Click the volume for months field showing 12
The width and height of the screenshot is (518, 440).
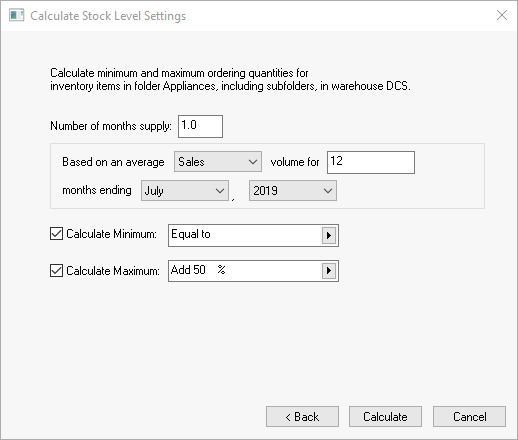coord(371,162)
